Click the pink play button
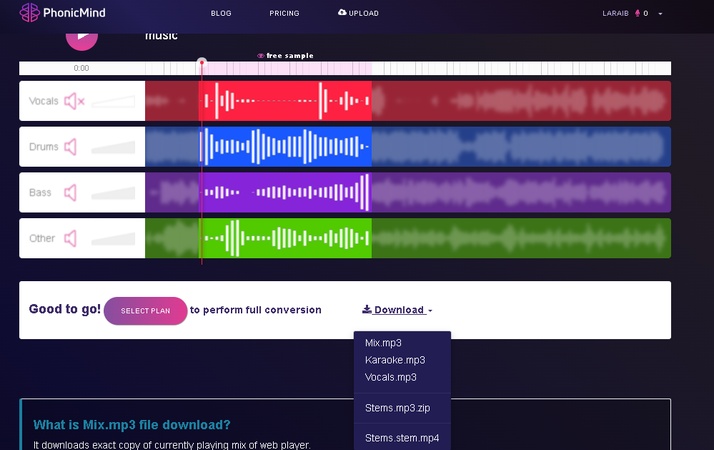The image size is (714, 450). 82,39
